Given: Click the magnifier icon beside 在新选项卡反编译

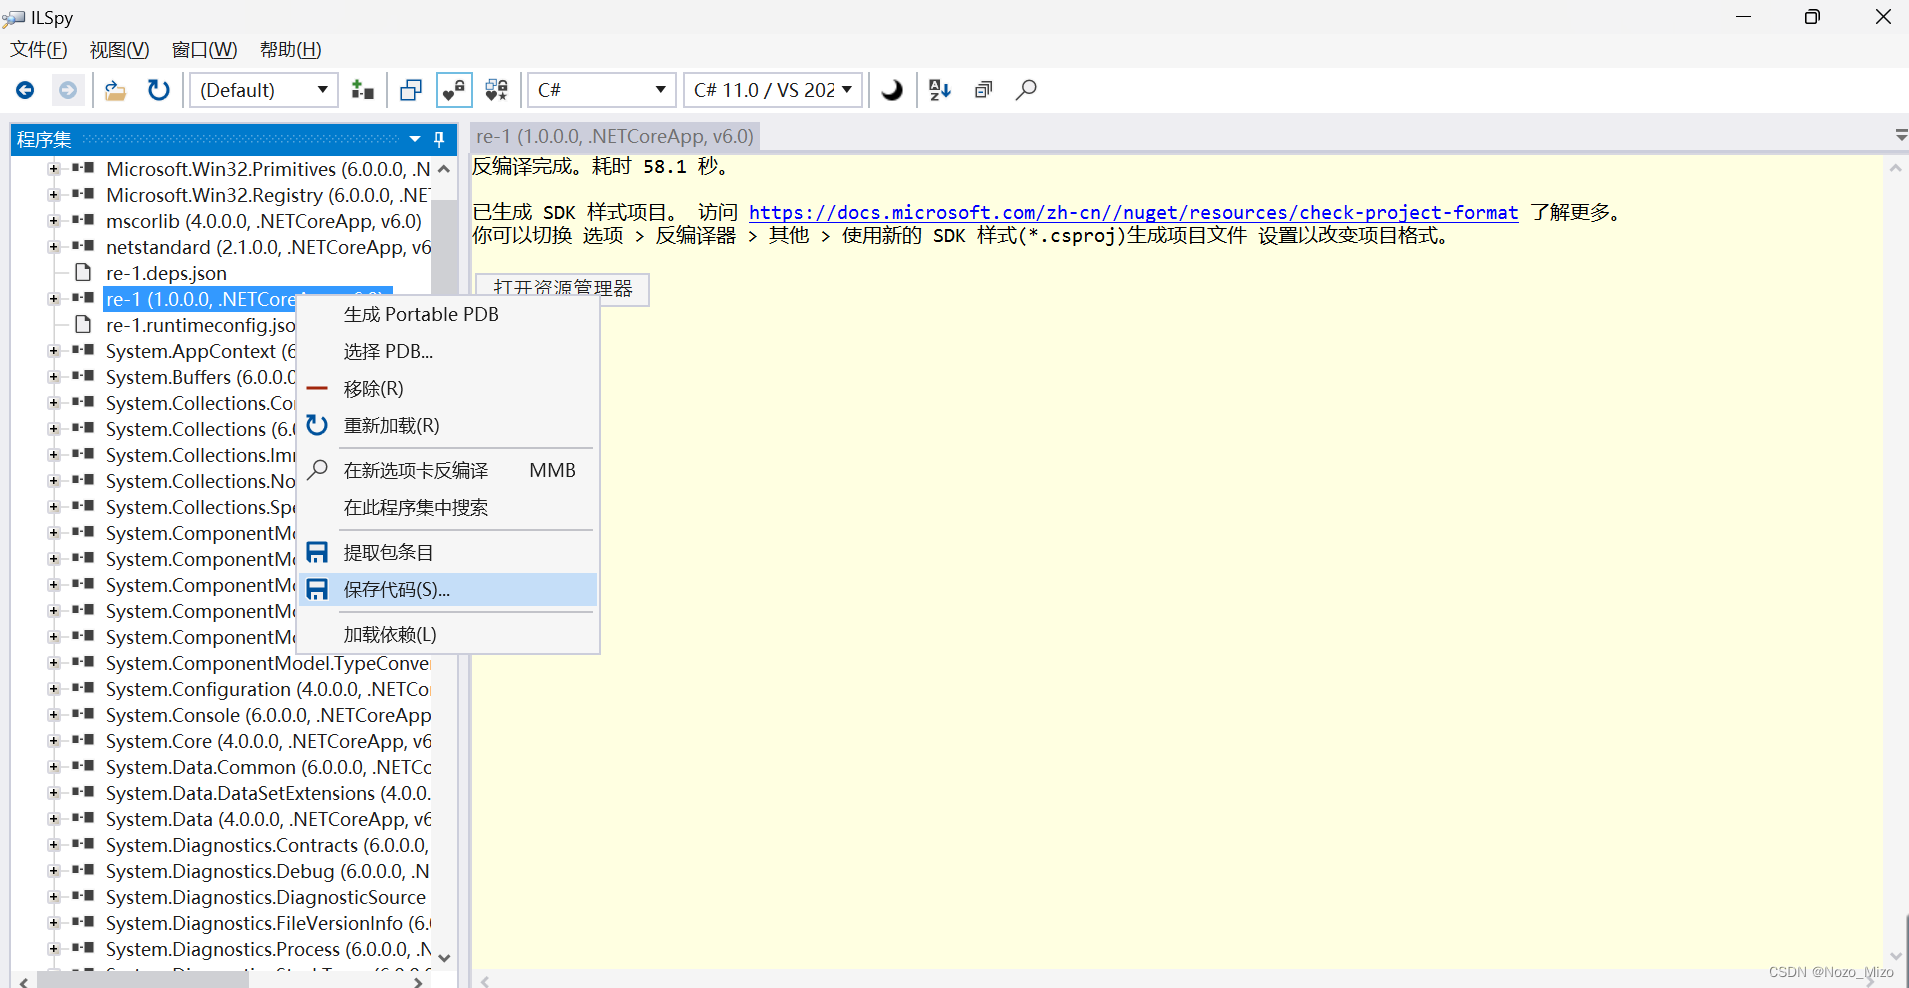Looking at the screenshot, I should click(317, 470).
